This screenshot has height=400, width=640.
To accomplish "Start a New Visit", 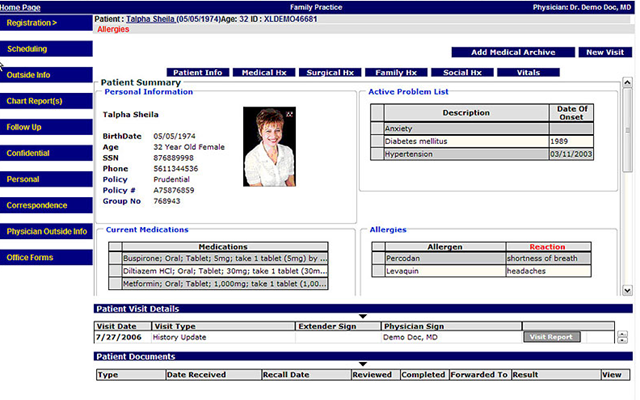I will [x=605, y=52].
